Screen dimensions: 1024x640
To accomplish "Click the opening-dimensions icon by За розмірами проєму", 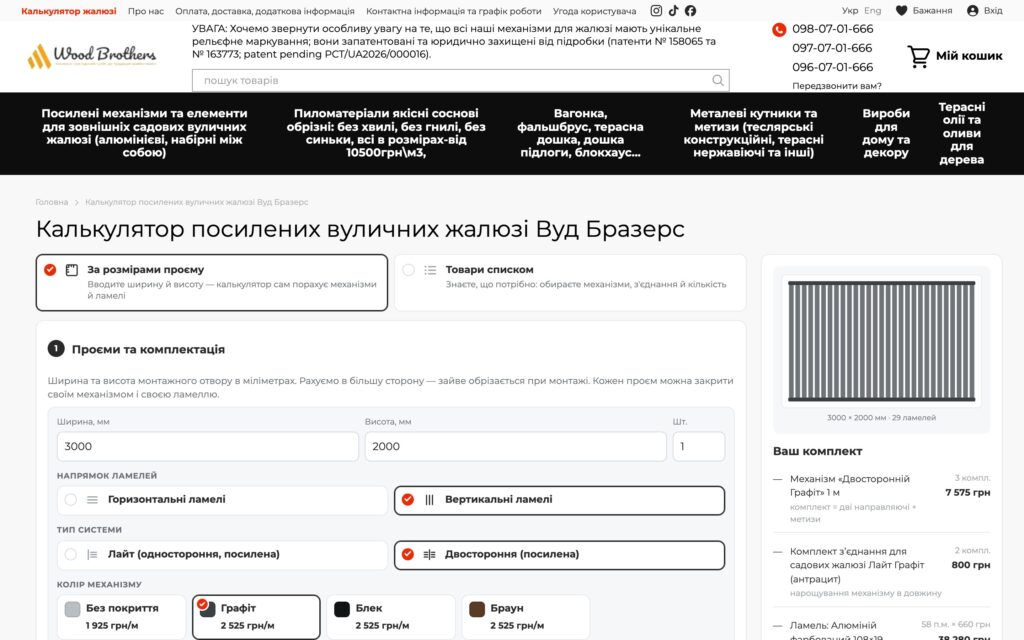I will pos(72,270).
